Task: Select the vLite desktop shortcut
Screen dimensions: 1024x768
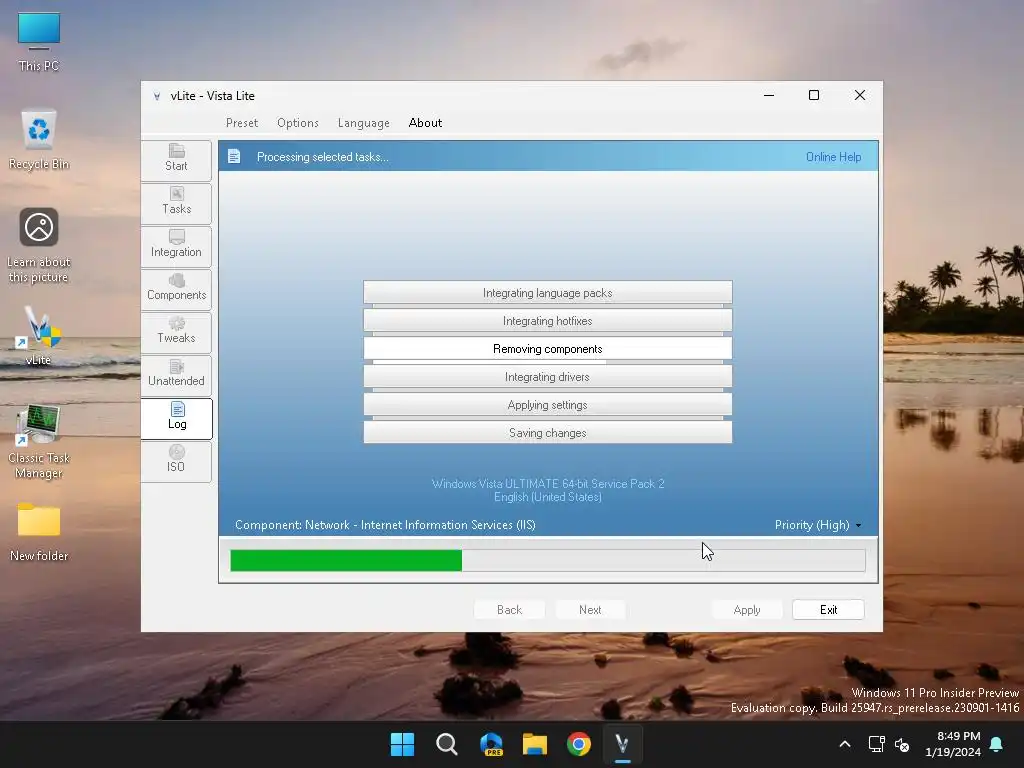Action: point(38,336)
